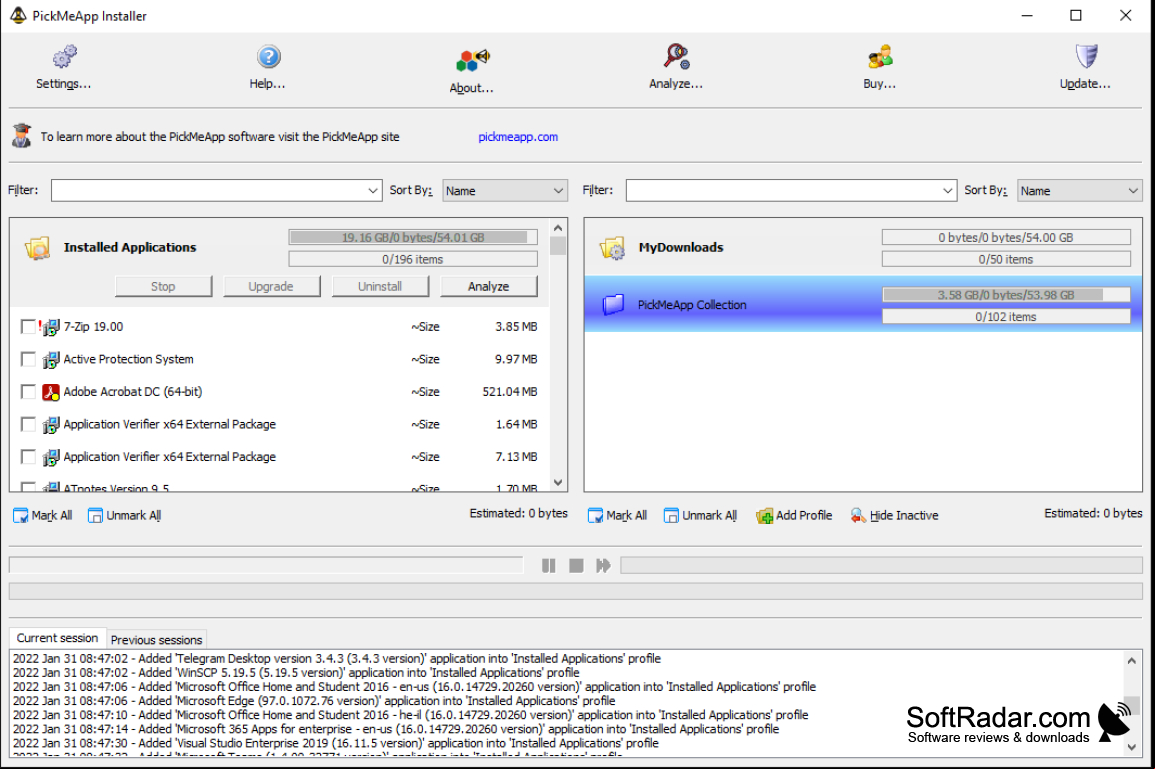1155x769 pixels.
Task: Check the 7-Zip 19.00 checkbox
Action: (x=28, y=327)
